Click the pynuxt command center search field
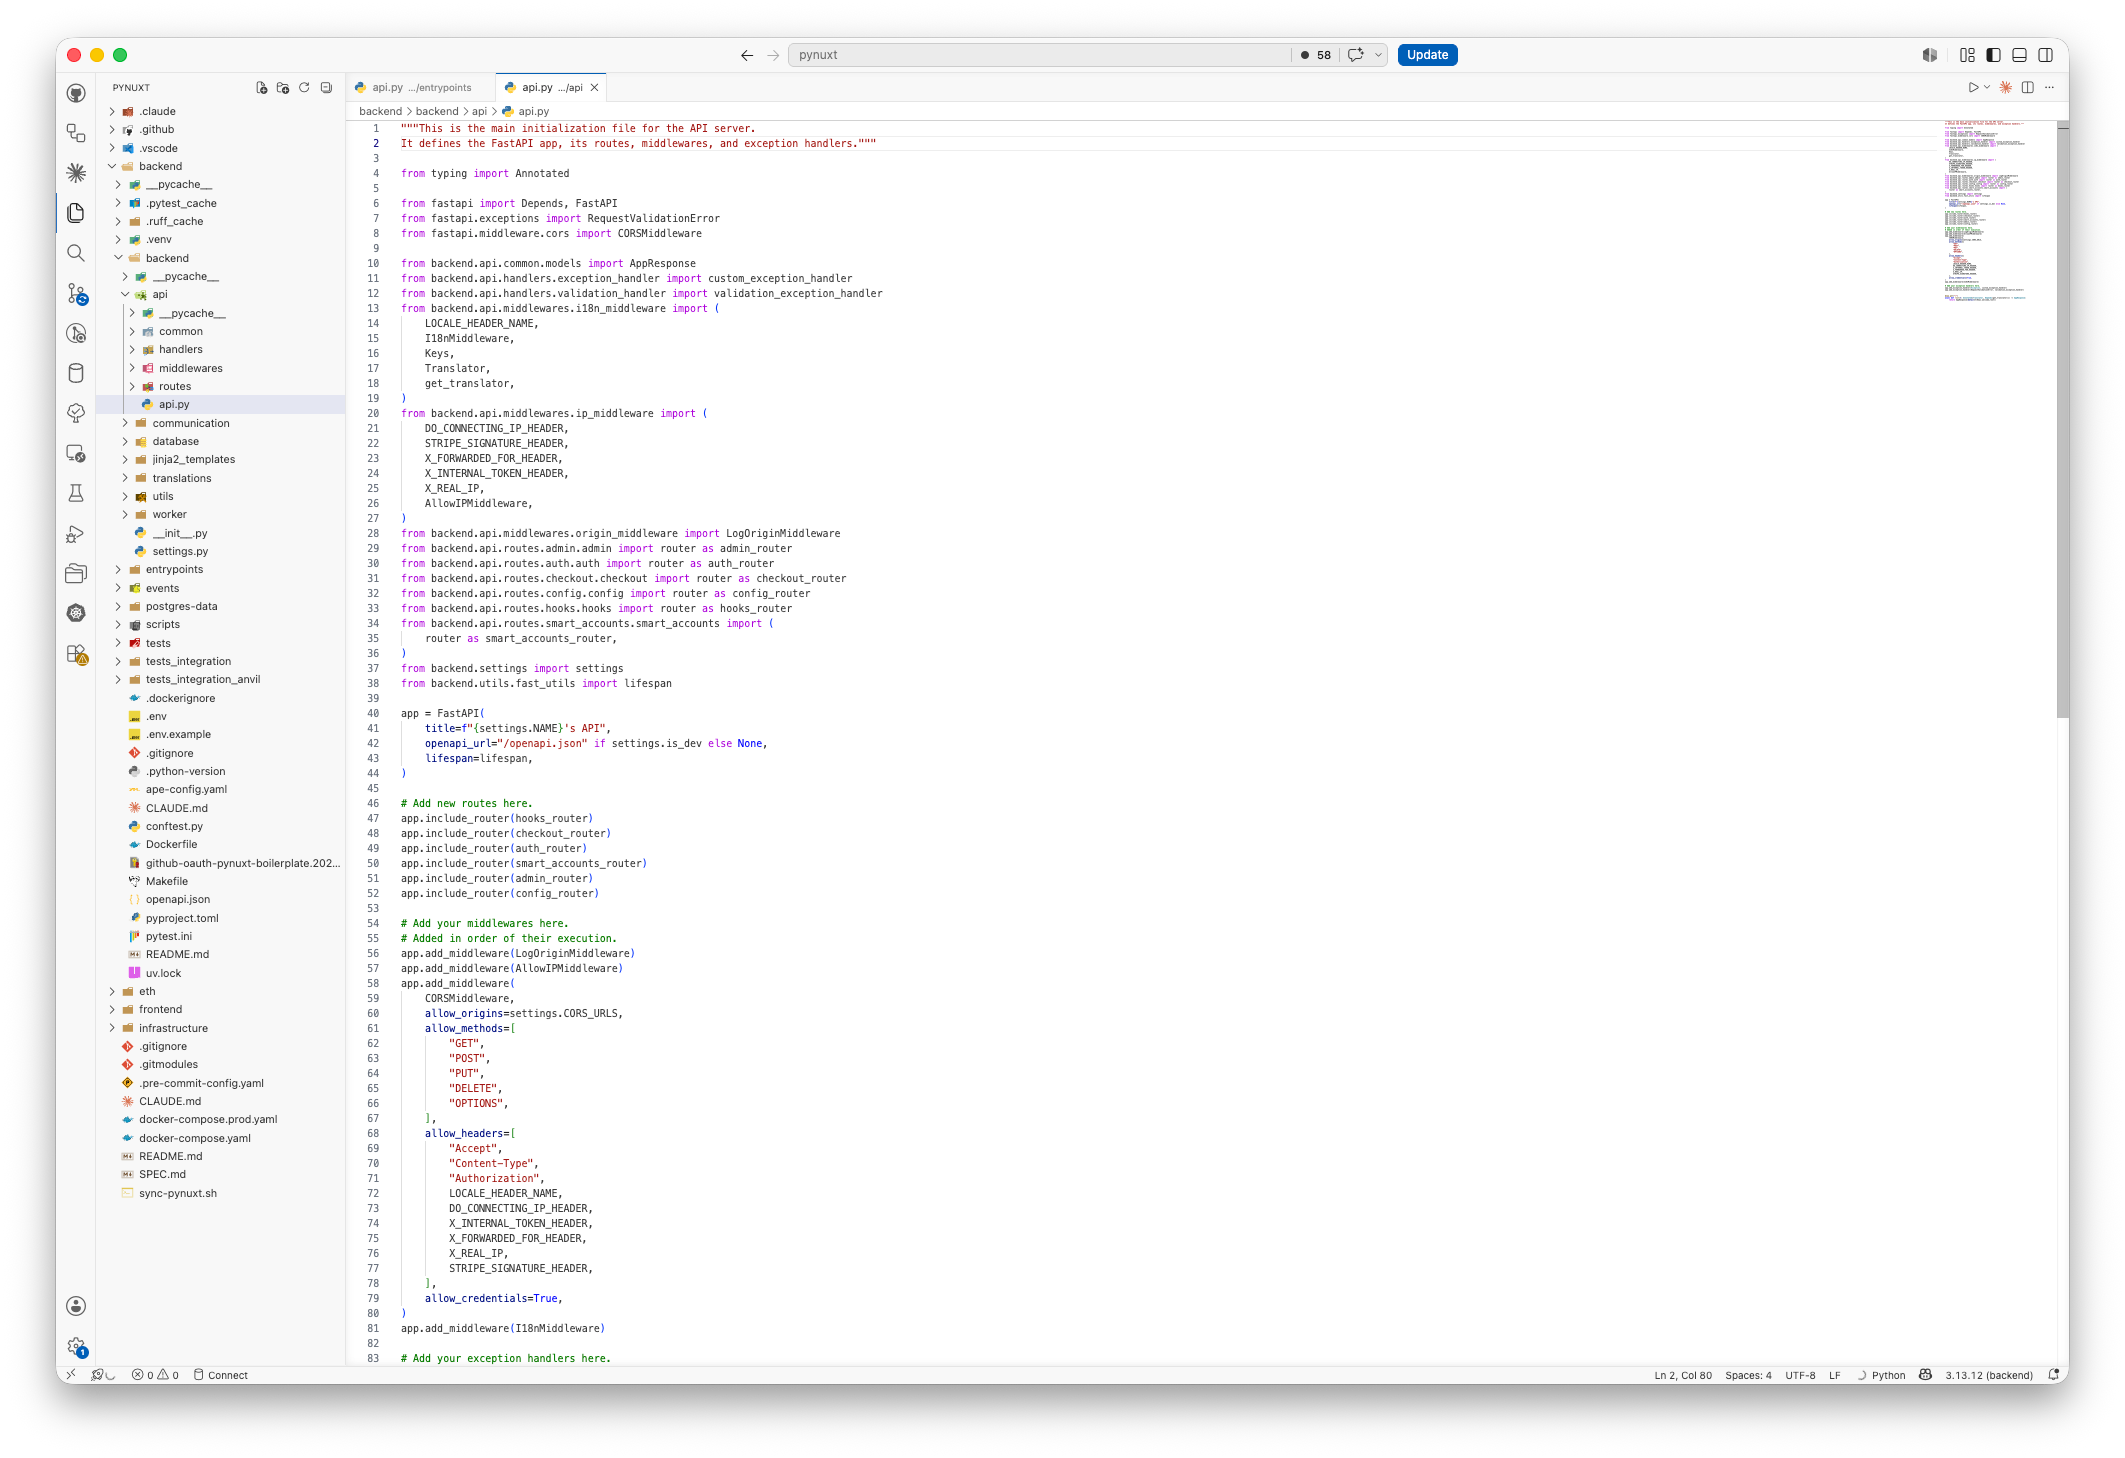 click(x=1041, y=55)
